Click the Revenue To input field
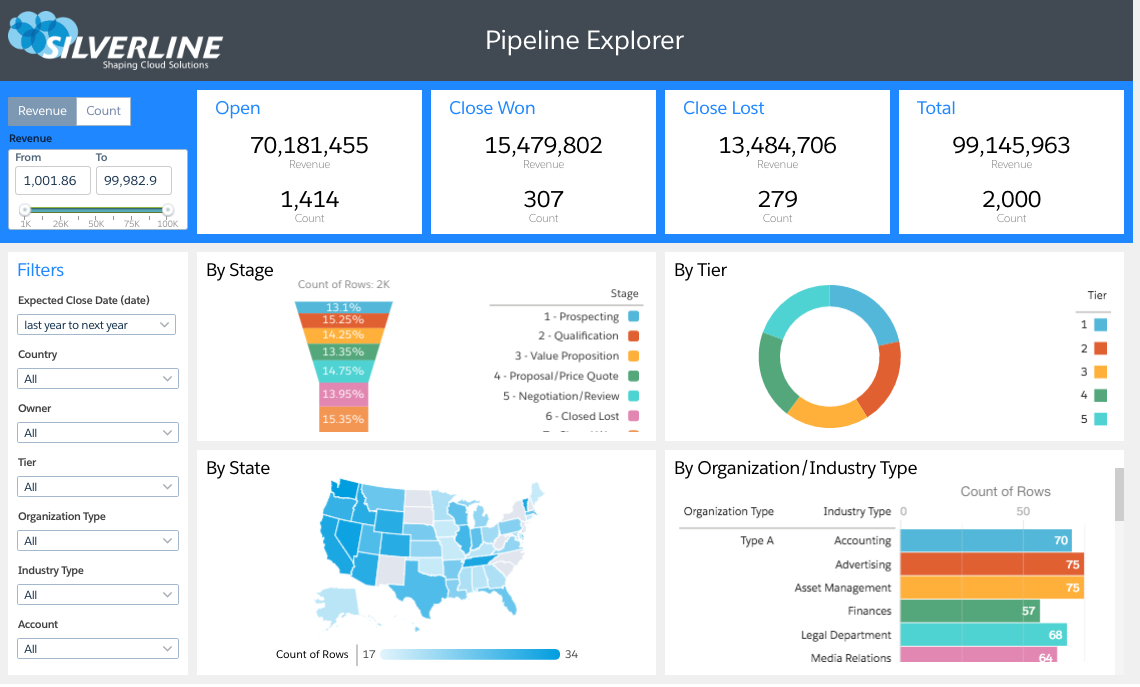 (x=133, y=180)
